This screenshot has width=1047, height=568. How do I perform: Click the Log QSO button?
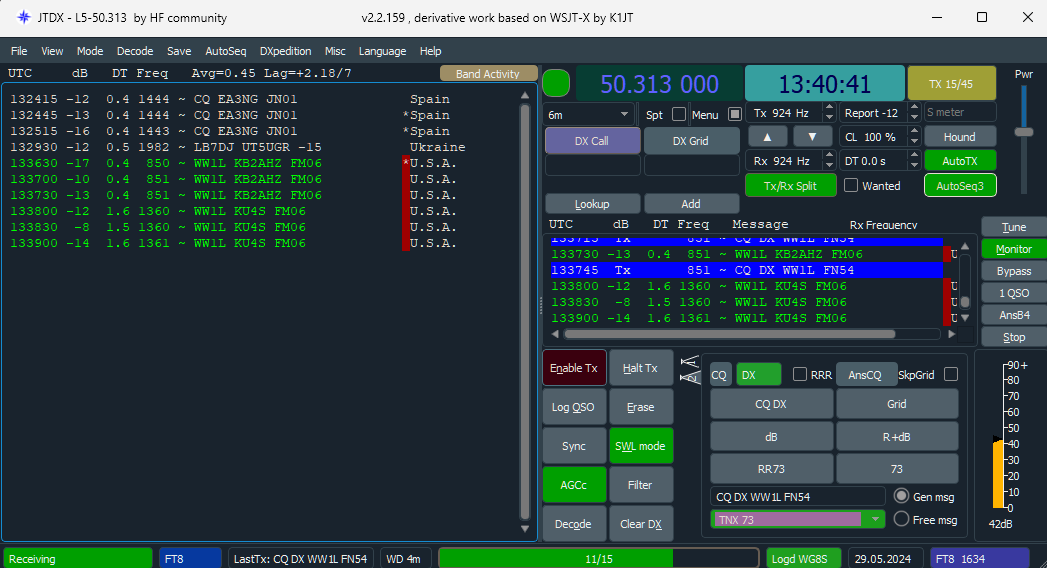tap(574, 407)
